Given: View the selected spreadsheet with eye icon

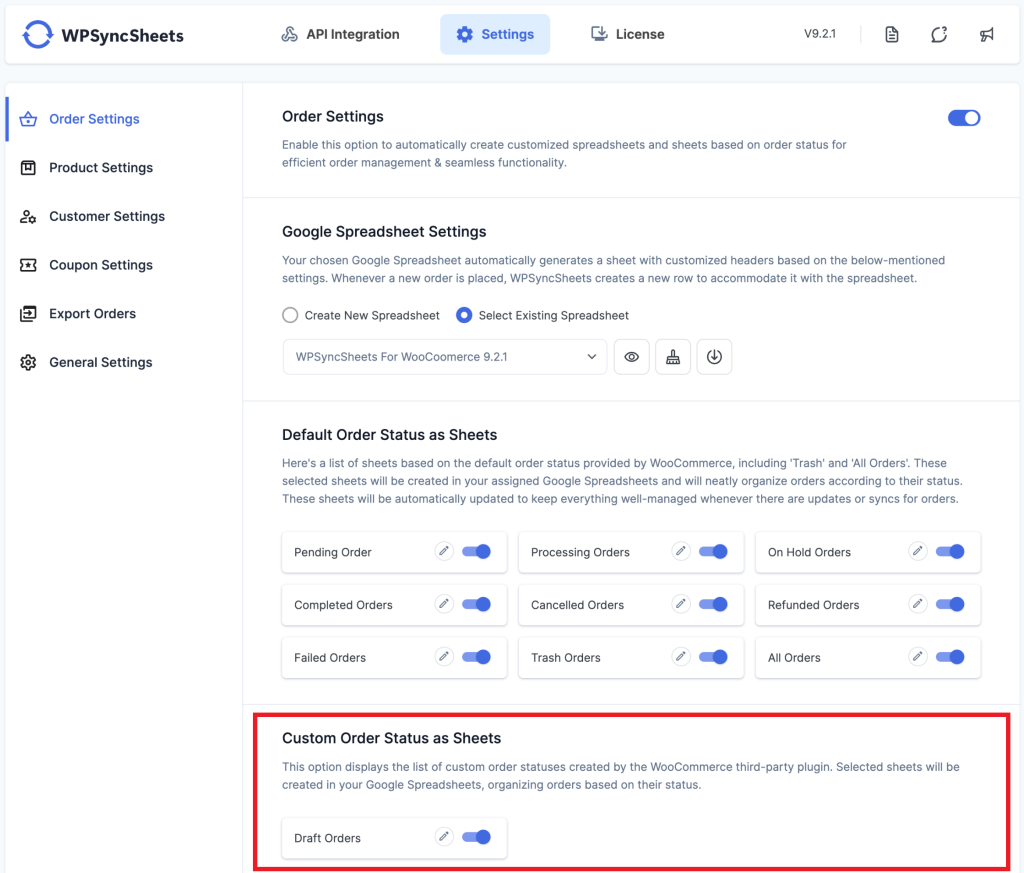Looking at the screenshot, I should (x=632, y=357).
